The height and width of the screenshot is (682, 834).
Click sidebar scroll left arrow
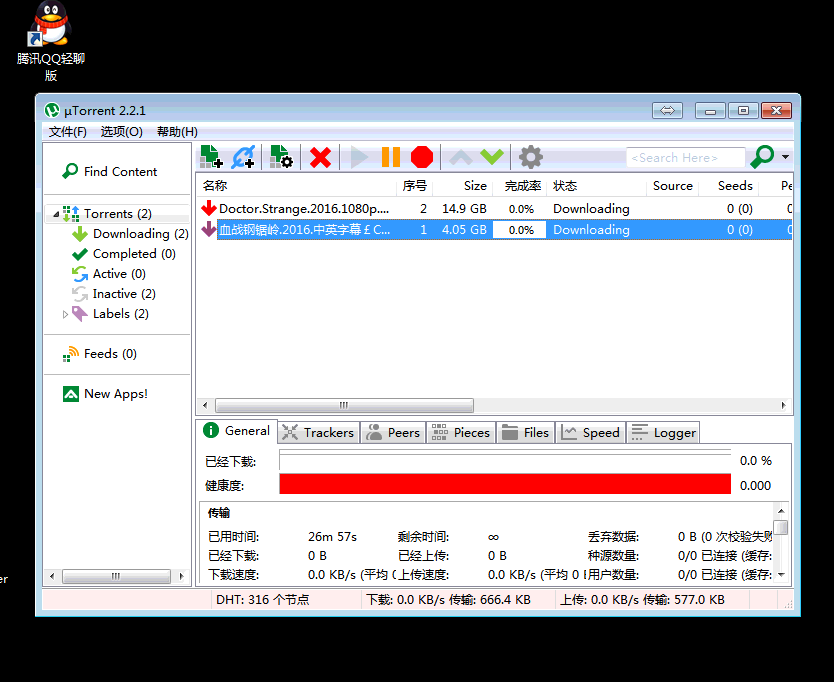(x=52, y=576)
